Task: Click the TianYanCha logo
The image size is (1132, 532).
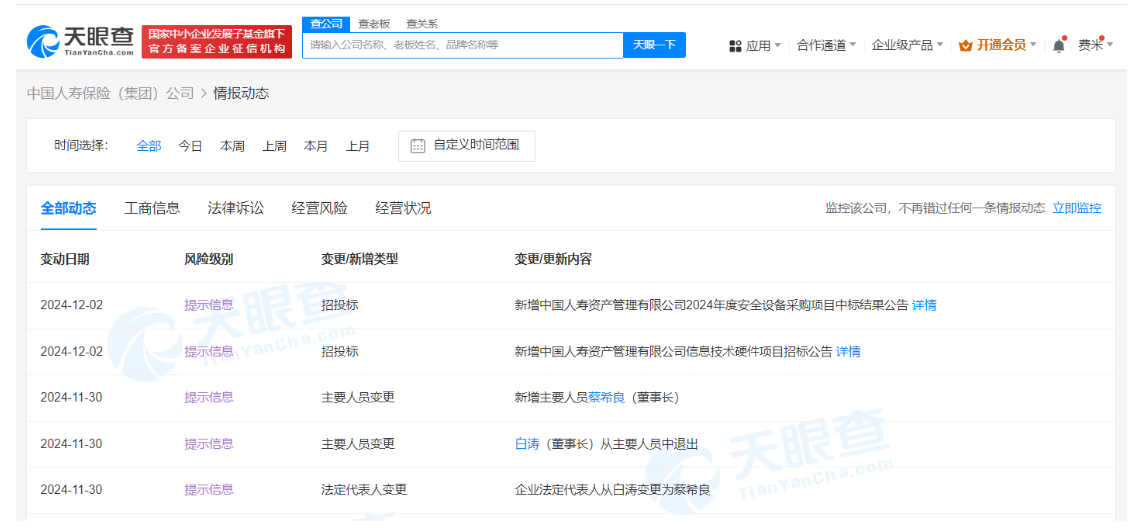Action: [x=80, y=41]
